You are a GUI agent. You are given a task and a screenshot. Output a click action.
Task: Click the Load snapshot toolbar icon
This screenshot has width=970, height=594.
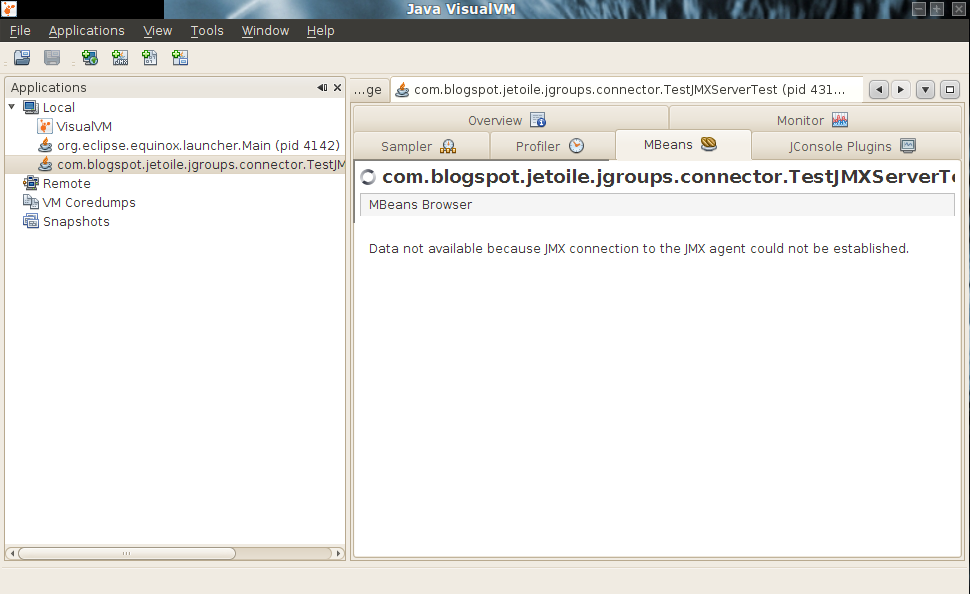[22, 58]
